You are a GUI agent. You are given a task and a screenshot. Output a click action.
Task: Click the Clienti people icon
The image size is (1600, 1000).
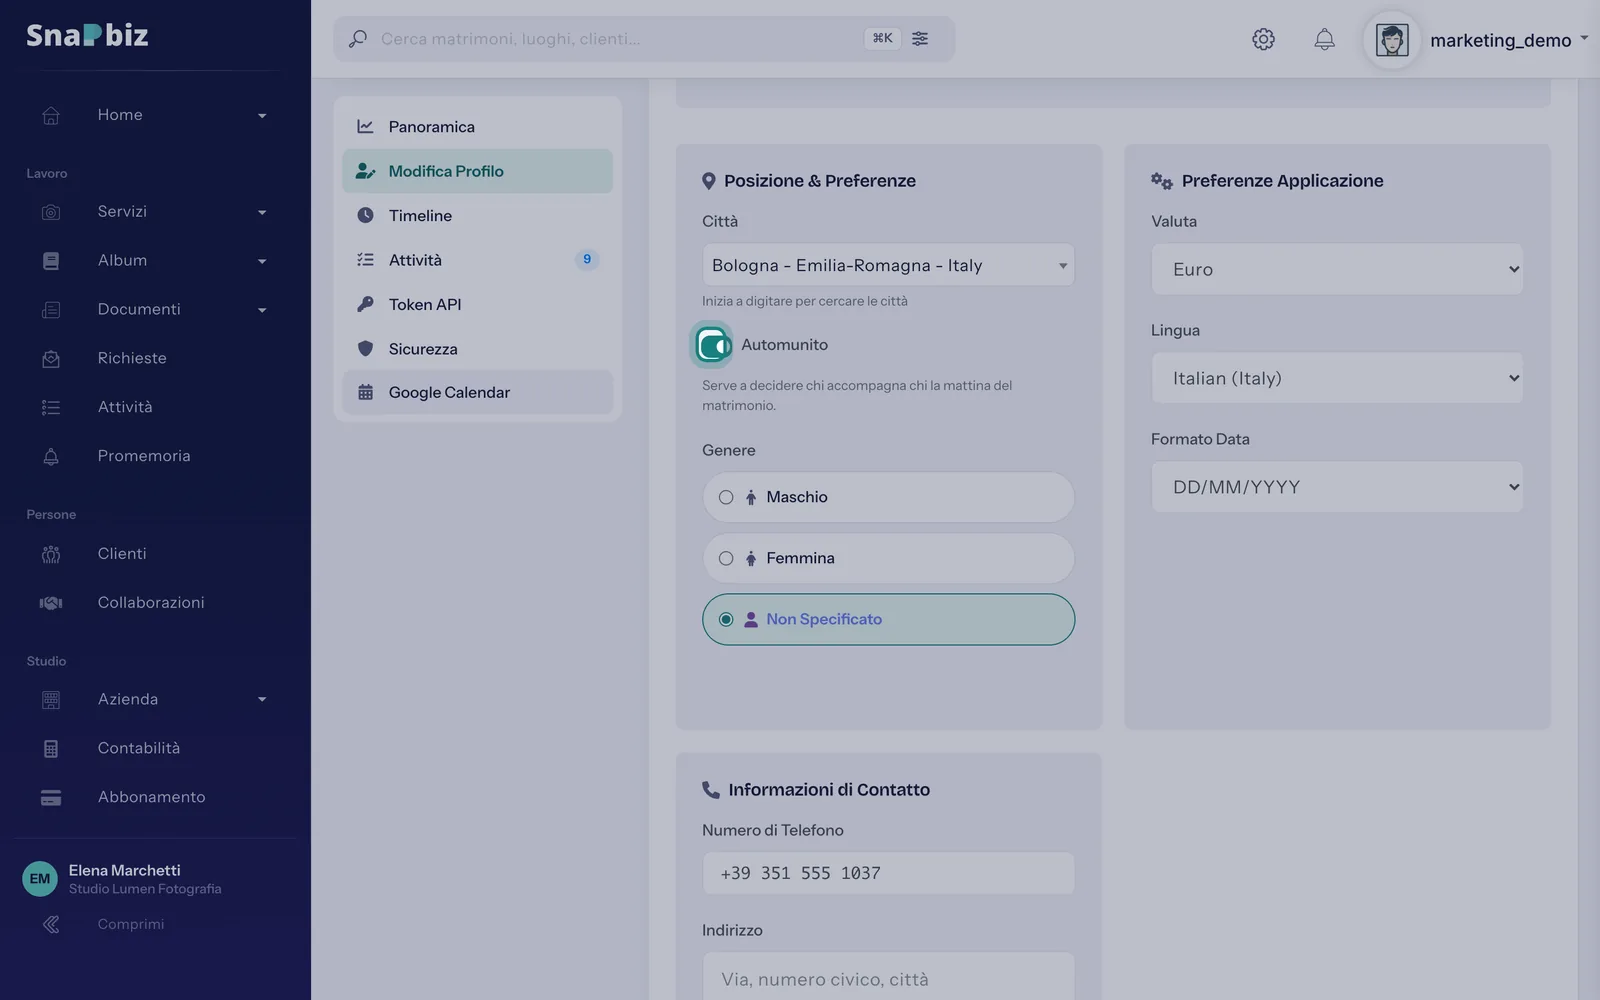(x=51, y=554)
